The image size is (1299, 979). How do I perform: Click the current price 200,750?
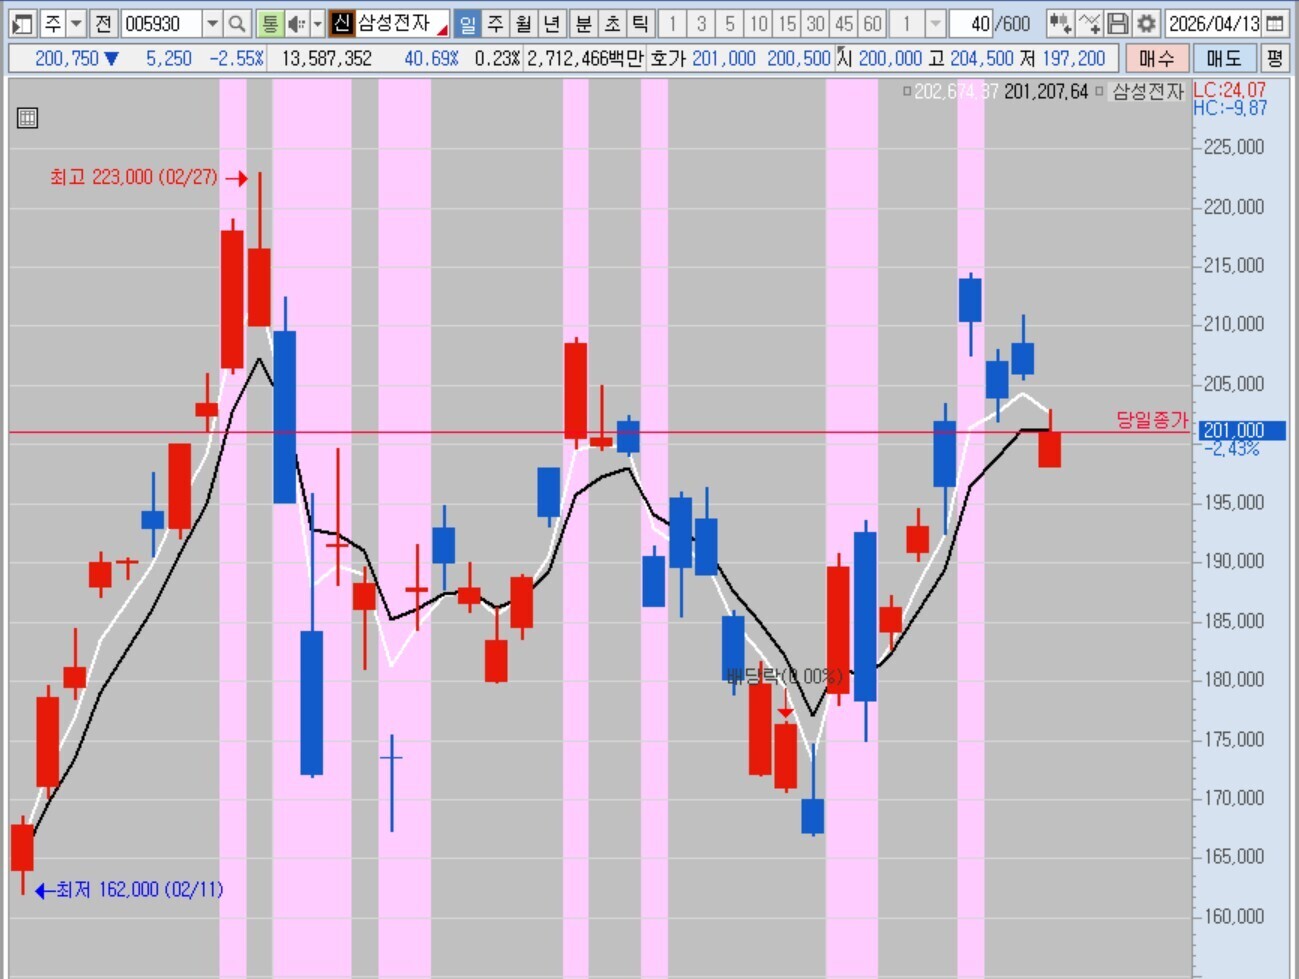(66, 59)
